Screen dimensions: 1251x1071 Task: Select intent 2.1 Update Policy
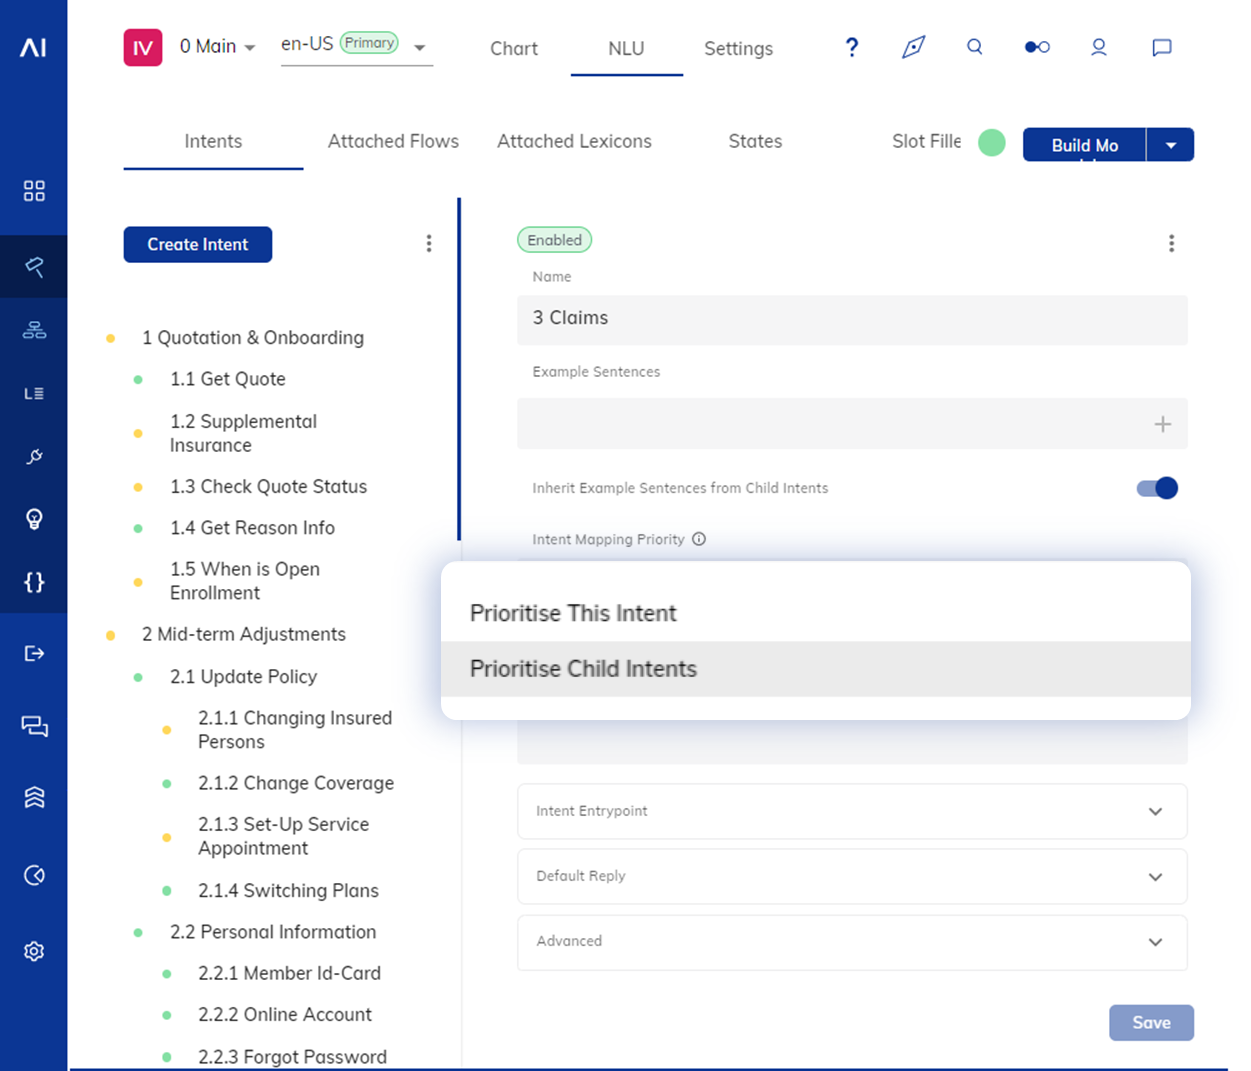point(243,677)
